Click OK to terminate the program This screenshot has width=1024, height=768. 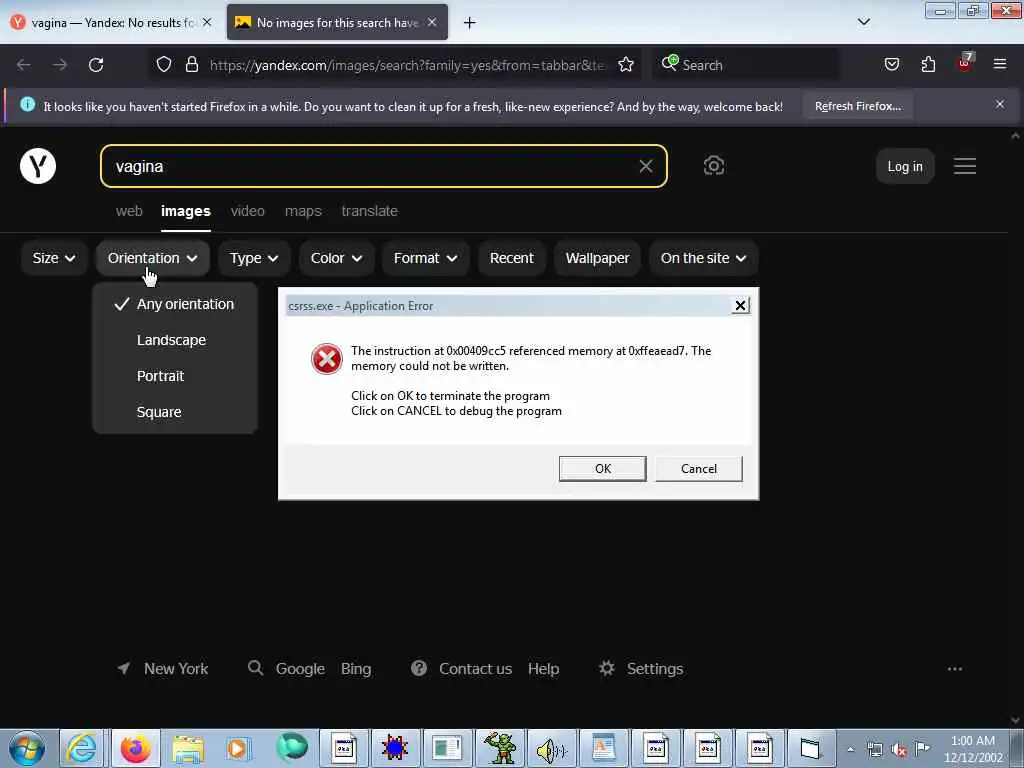click(x=603, y=468)
